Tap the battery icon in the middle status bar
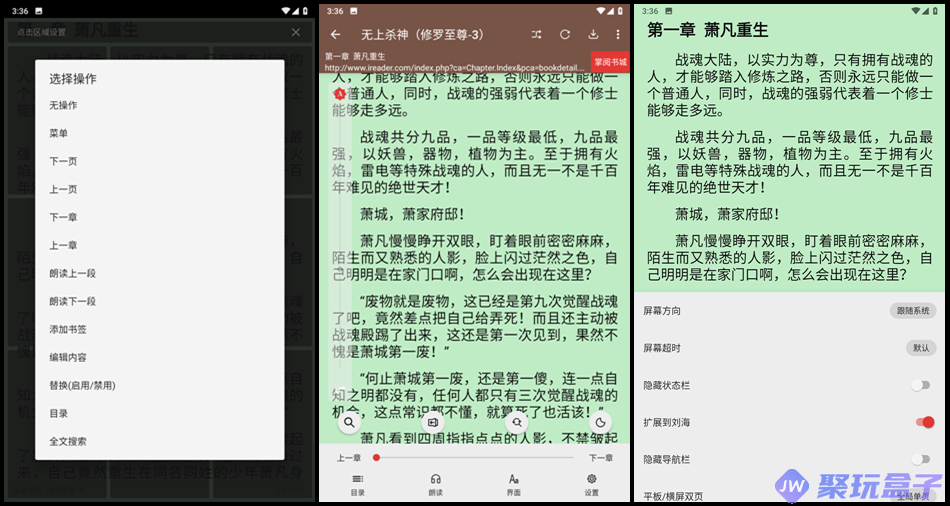 coord(620,11)
